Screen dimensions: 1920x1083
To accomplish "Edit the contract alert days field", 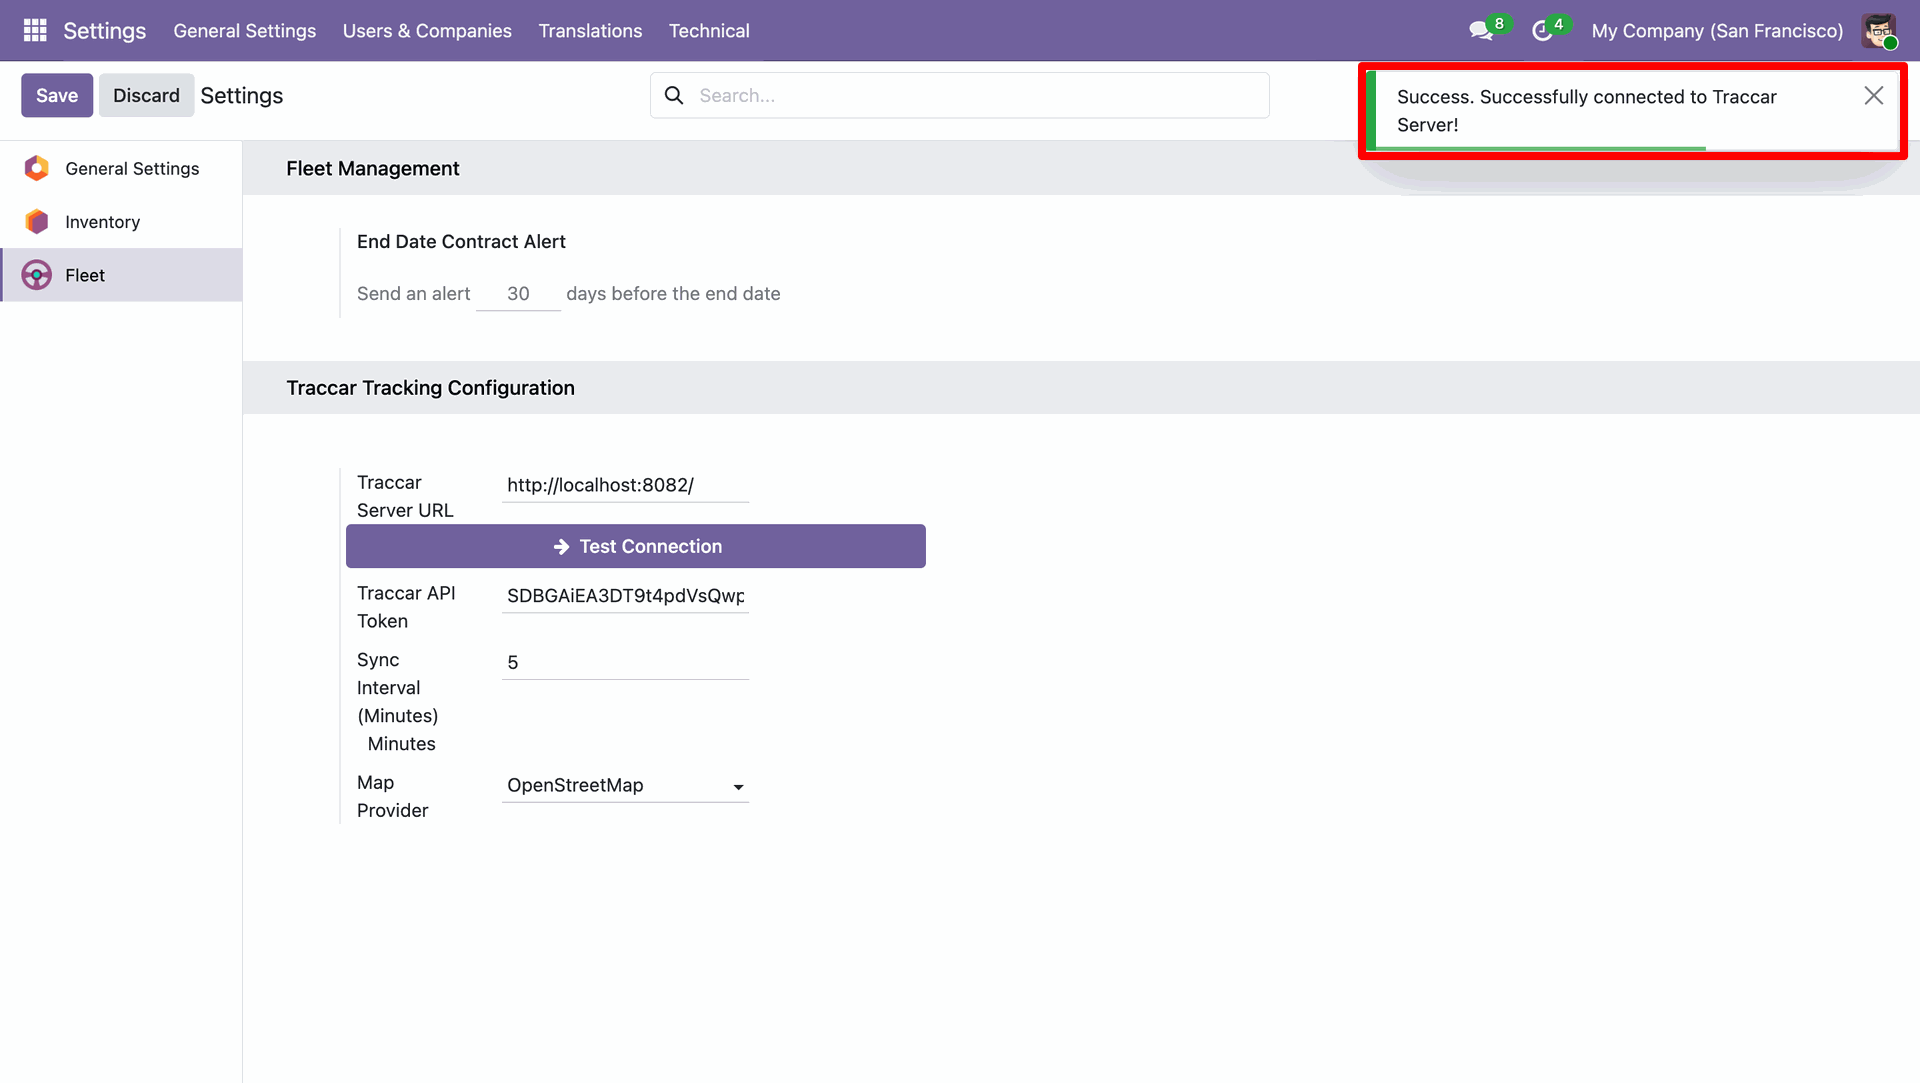I will [x=518, y=294].
